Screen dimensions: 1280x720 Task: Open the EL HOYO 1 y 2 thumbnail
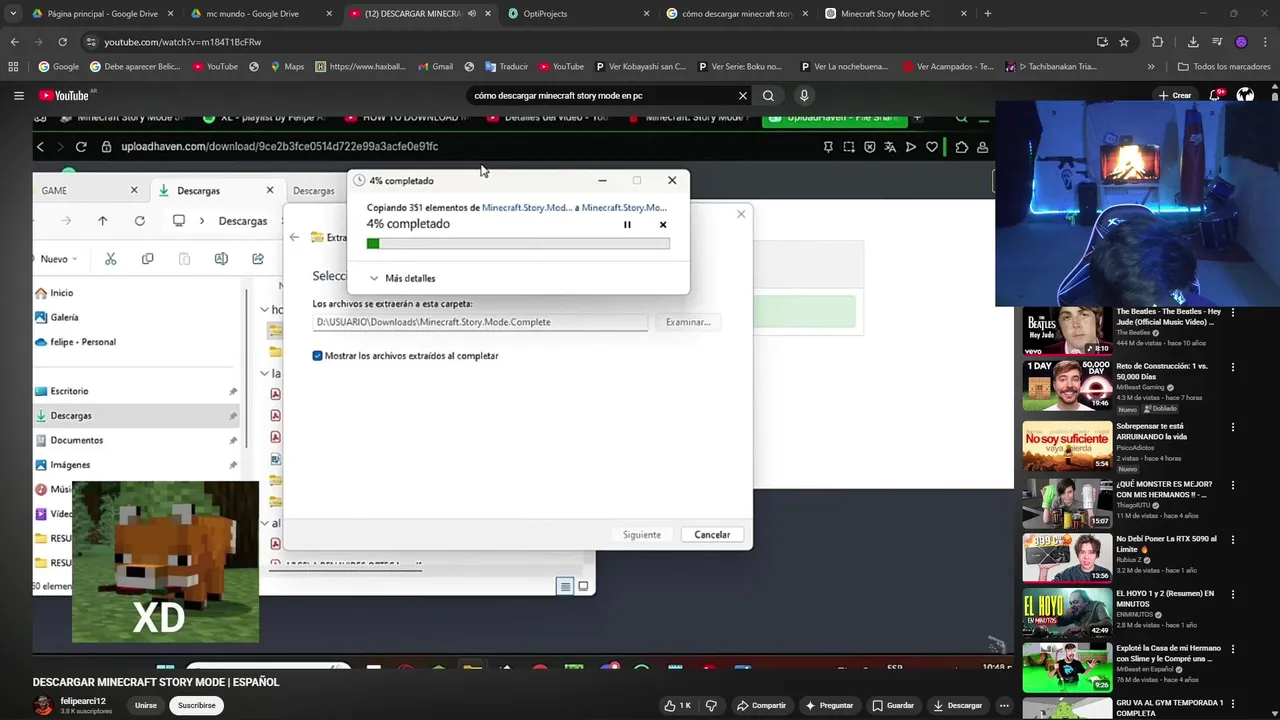pyautogui.click(x=1067, y=613)
